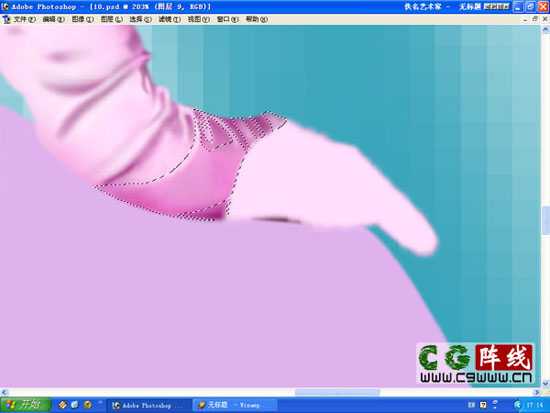Click the horizontal scrollbar left arrow
This screenshot has width=550, height=413.
pos(4,392)
